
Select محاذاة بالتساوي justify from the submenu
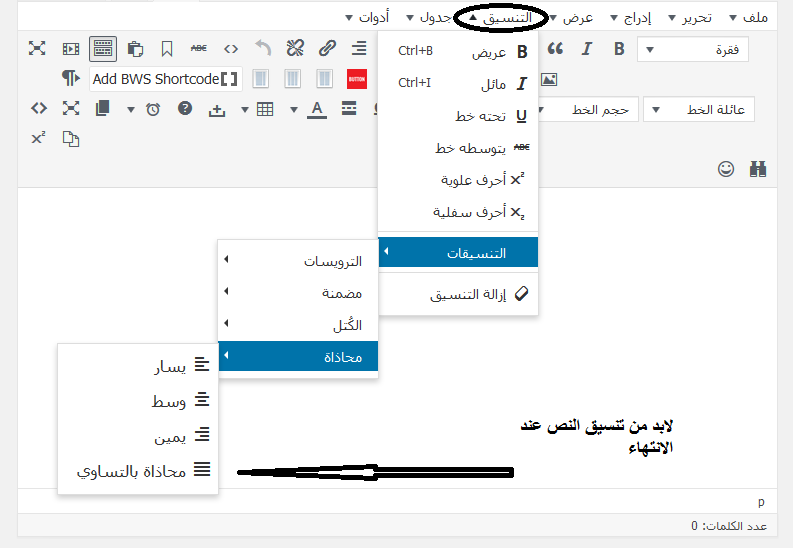coord(140,469)
